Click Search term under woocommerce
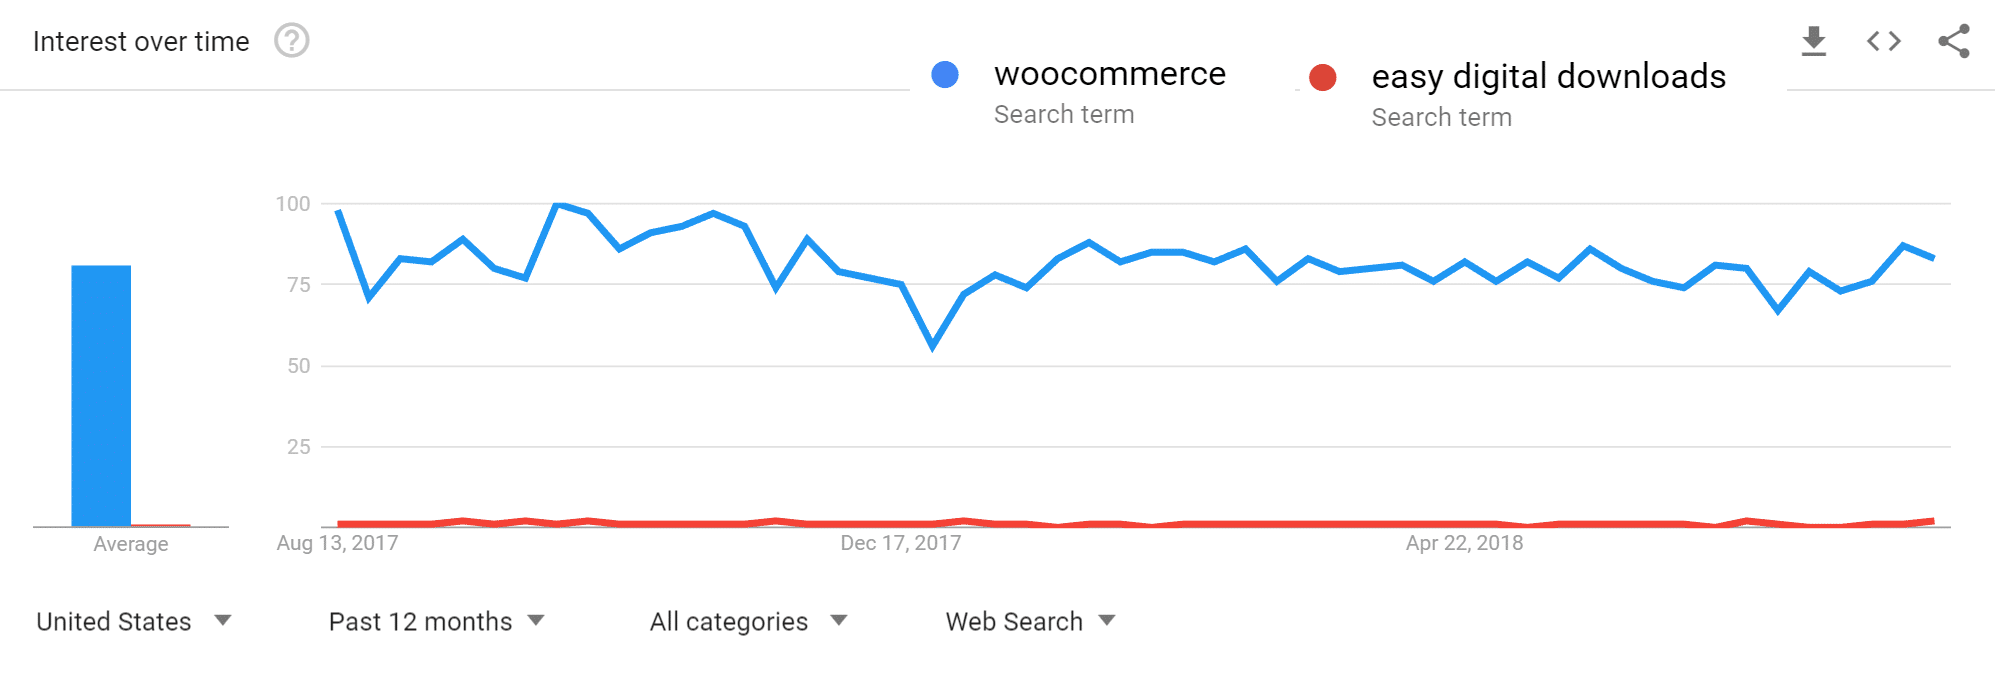The height and width of the screenshot is (674, 1995). pyautogui.click(x=1064, y=113)
